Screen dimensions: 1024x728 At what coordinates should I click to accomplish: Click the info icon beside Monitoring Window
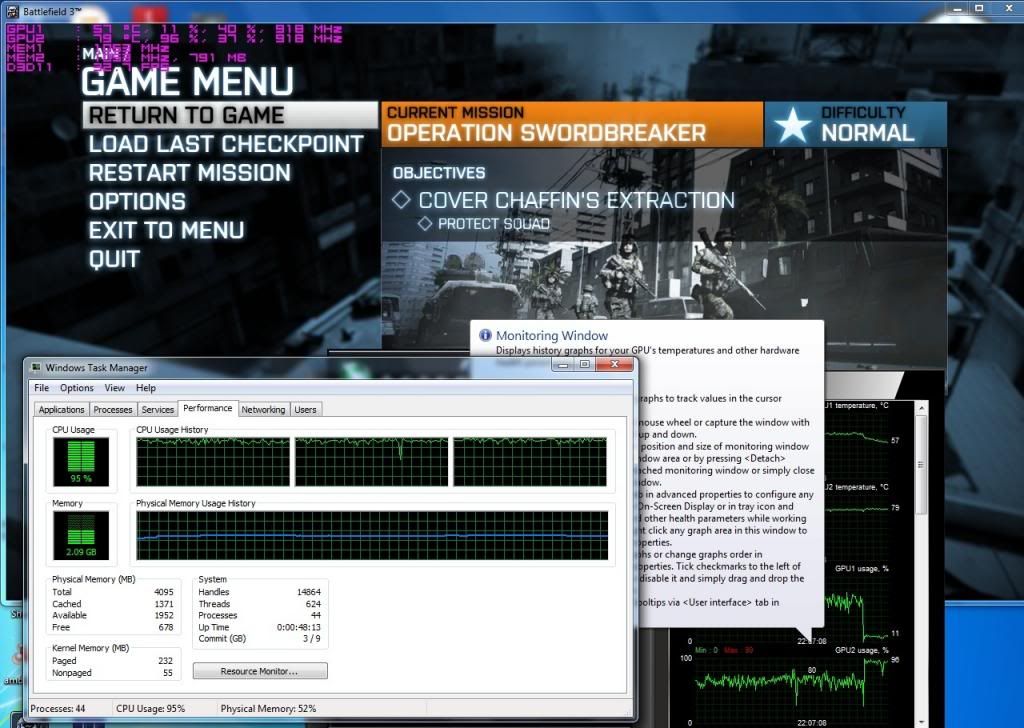(485, 335)
